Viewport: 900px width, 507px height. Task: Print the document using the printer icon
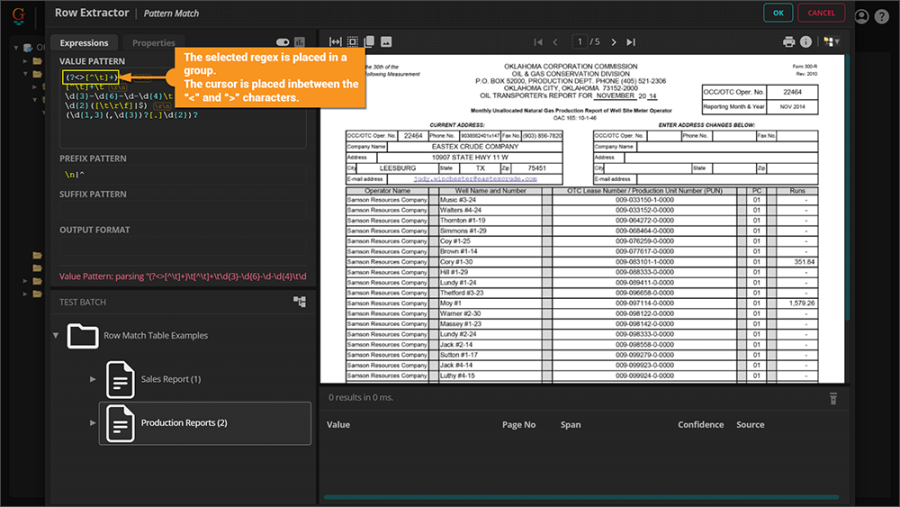[x=789, y=42]
